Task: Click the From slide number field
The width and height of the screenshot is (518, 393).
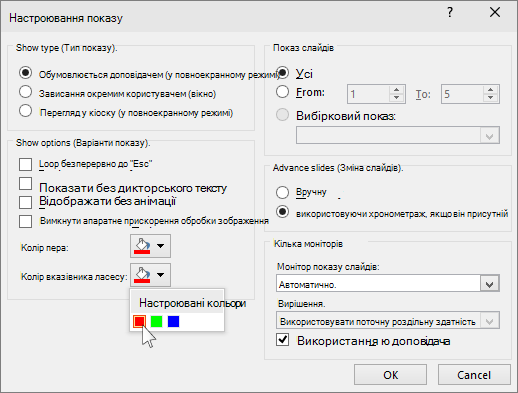Action: (x=368, y=94)
